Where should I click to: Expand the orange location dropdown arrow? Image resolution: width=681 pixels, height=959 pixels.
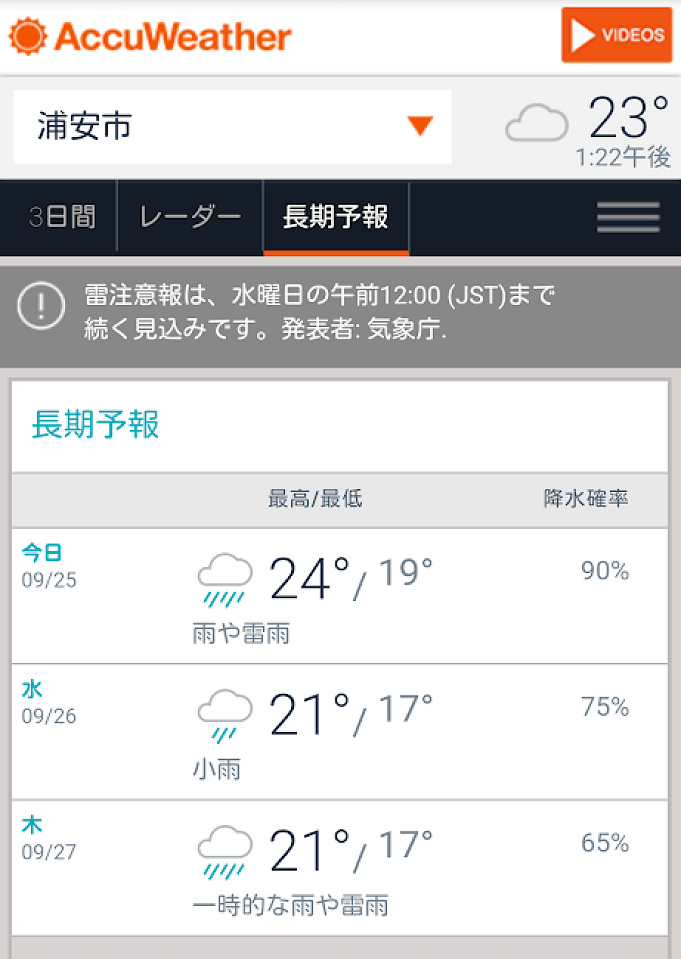[x=420, y=126]
